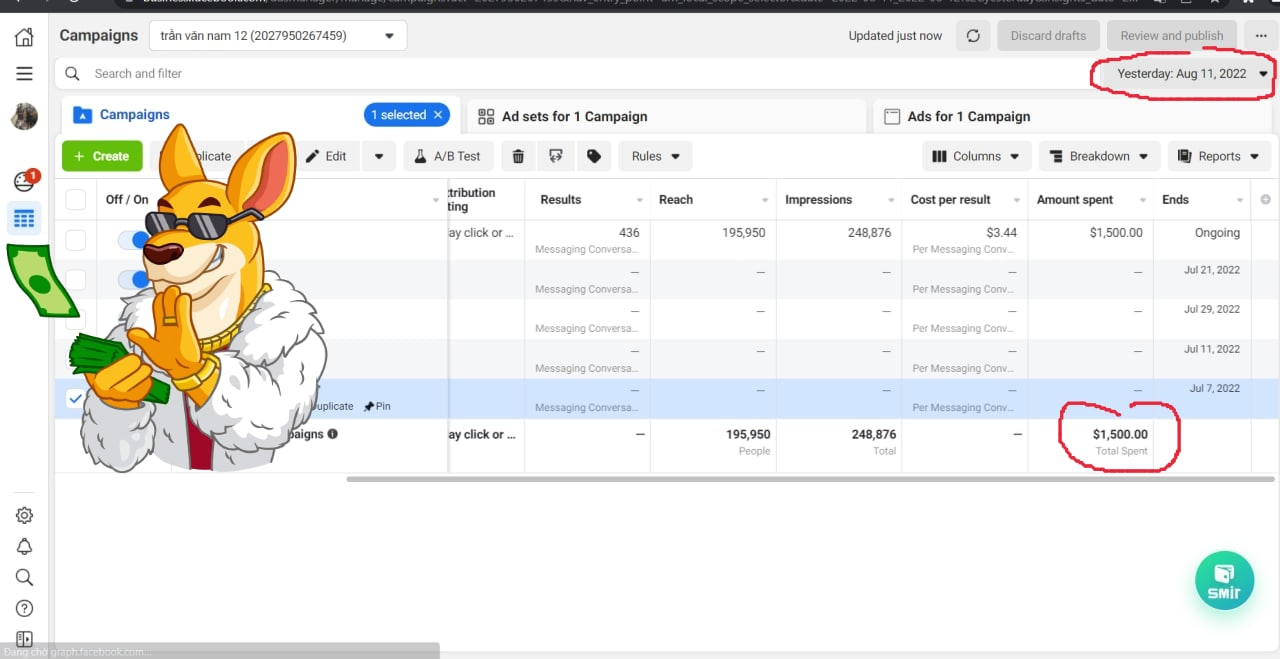Open the Rules dropdown

(655, 156)
